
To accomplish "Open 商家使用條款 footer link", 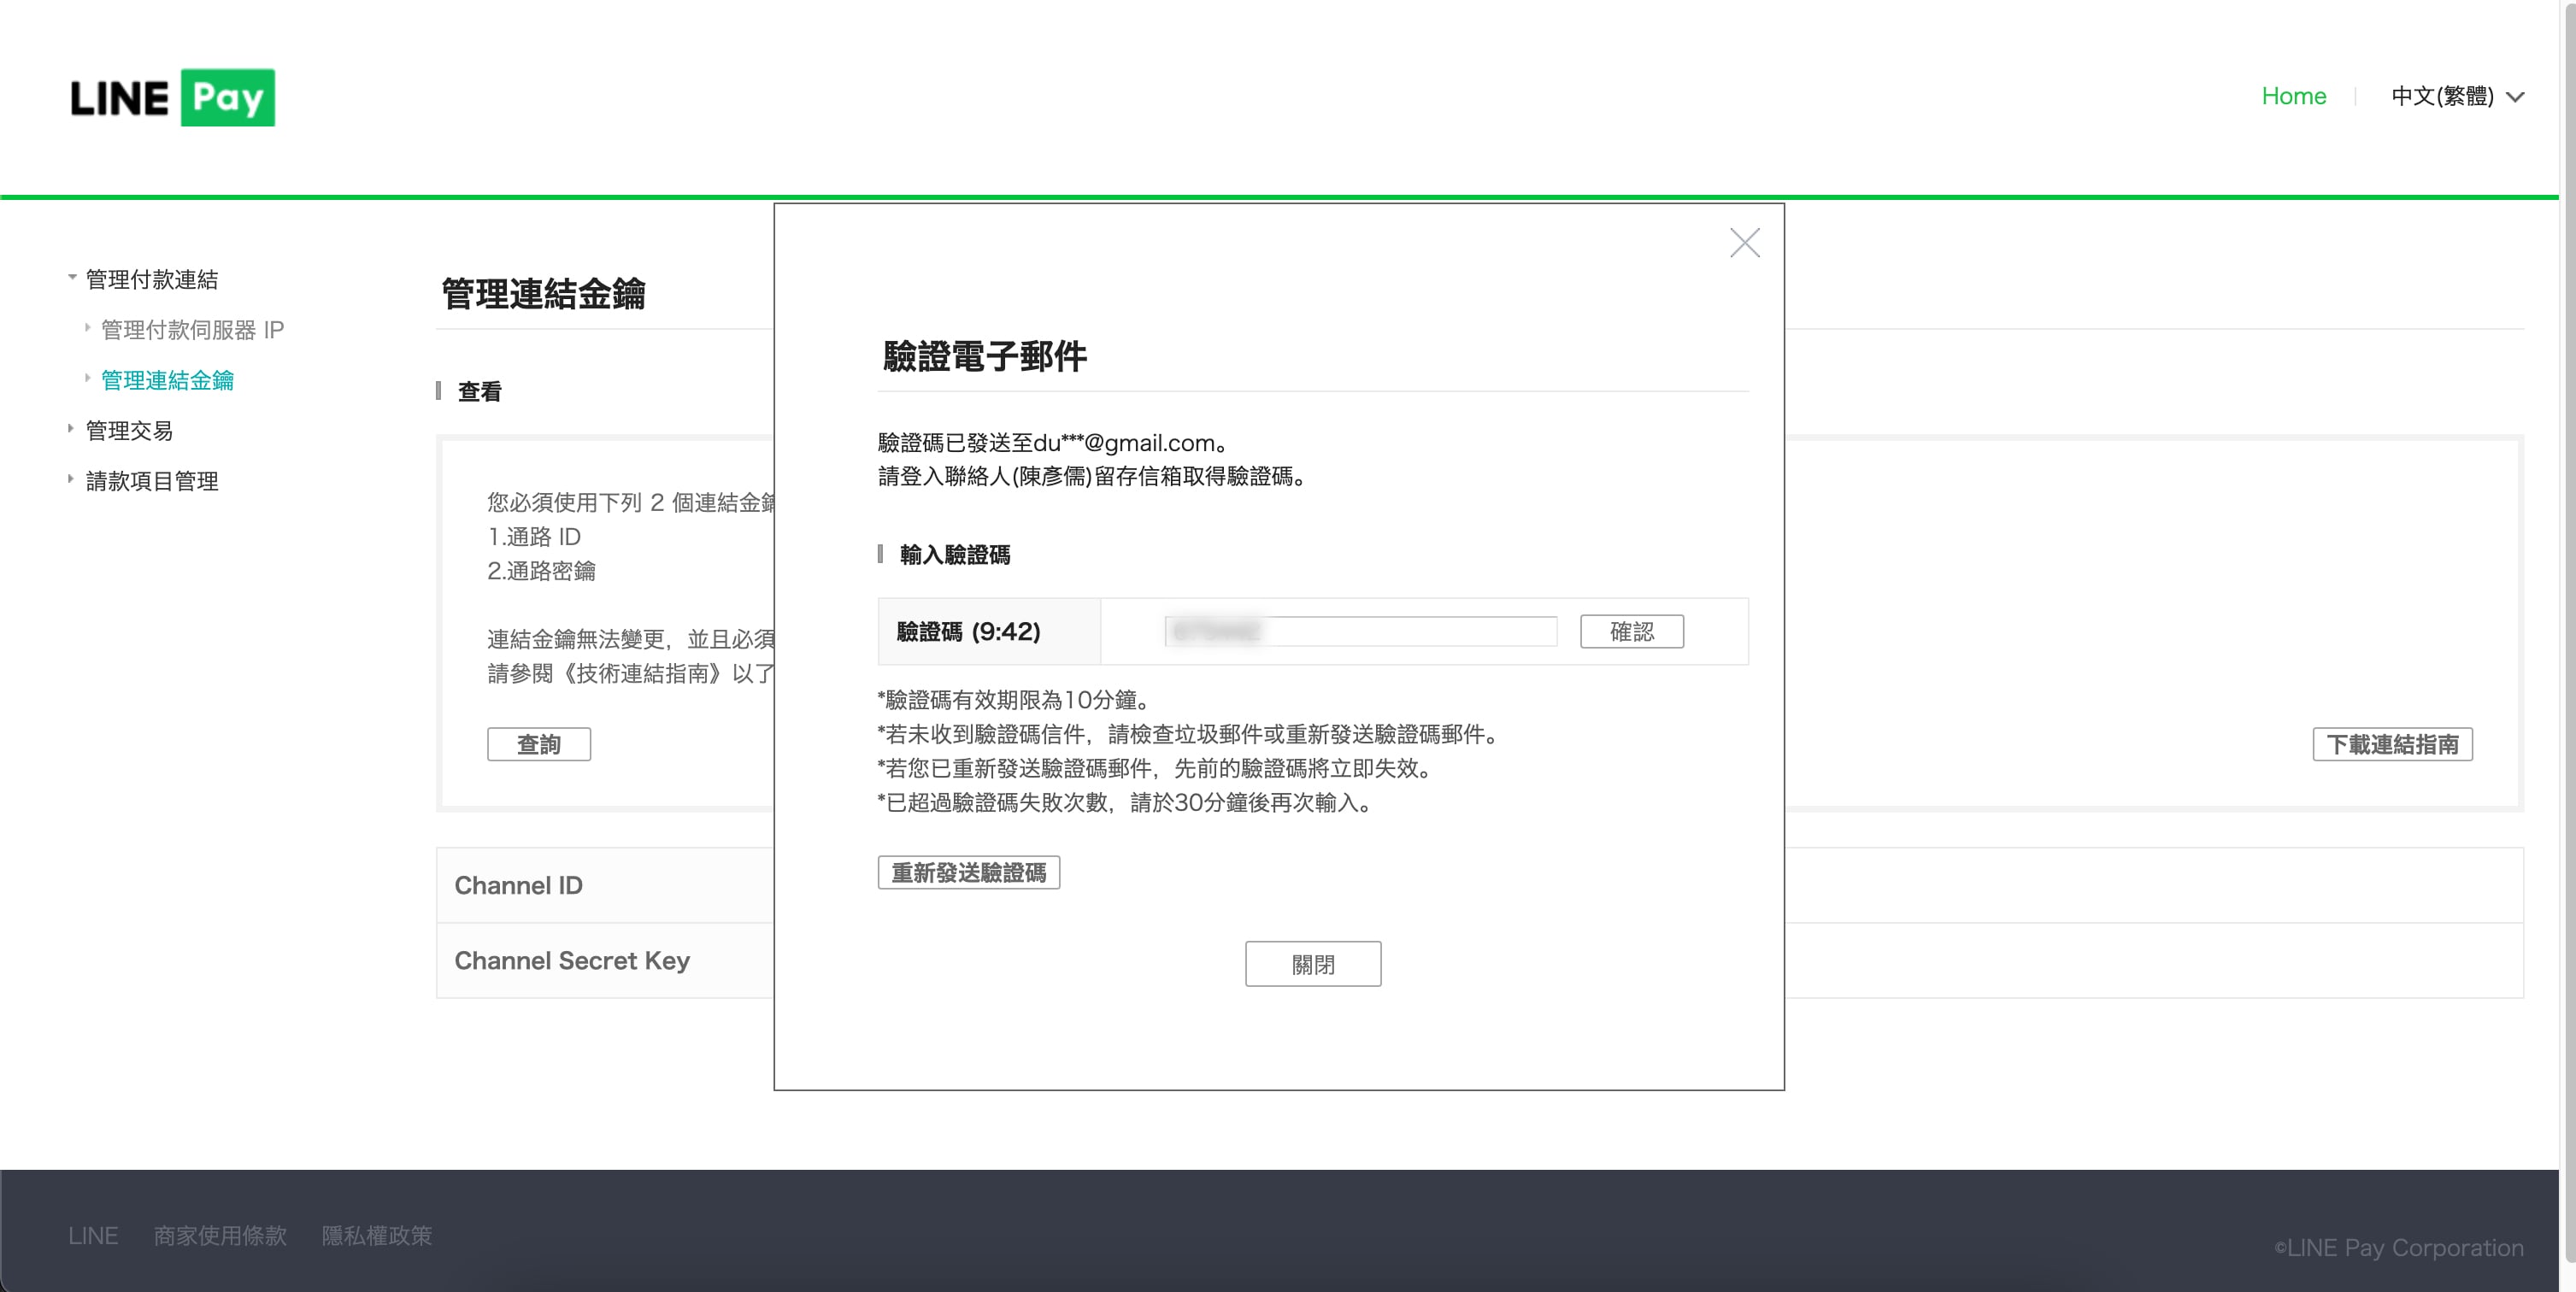I will tap(220, 1235).
